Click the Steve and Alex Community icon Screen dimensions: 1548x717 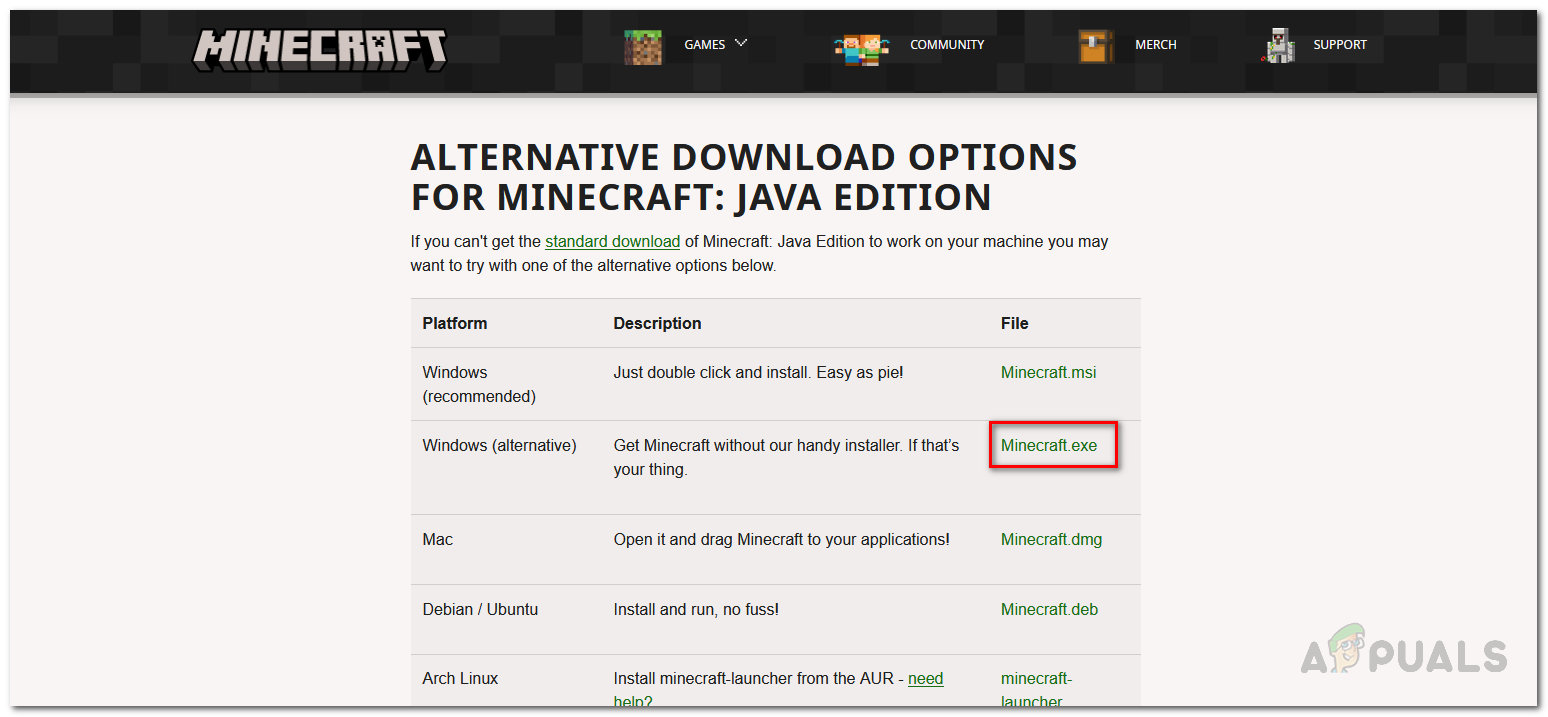[862, 47]
